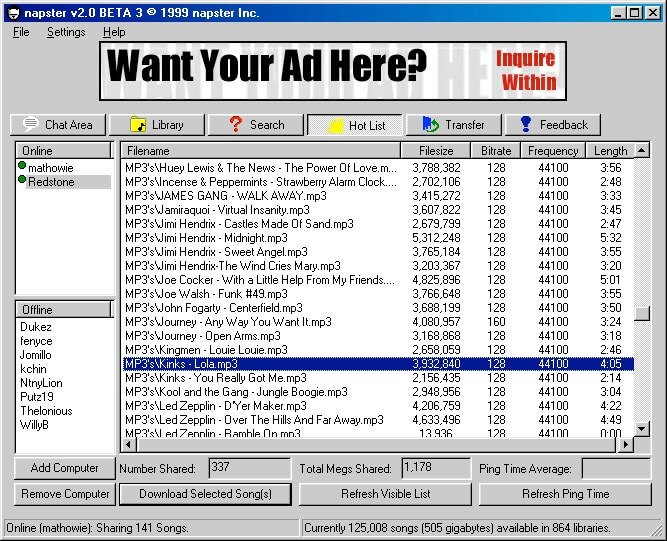Click the horizontal scrollbar right arrow
The image size is (667, 541).
[626, 445]
